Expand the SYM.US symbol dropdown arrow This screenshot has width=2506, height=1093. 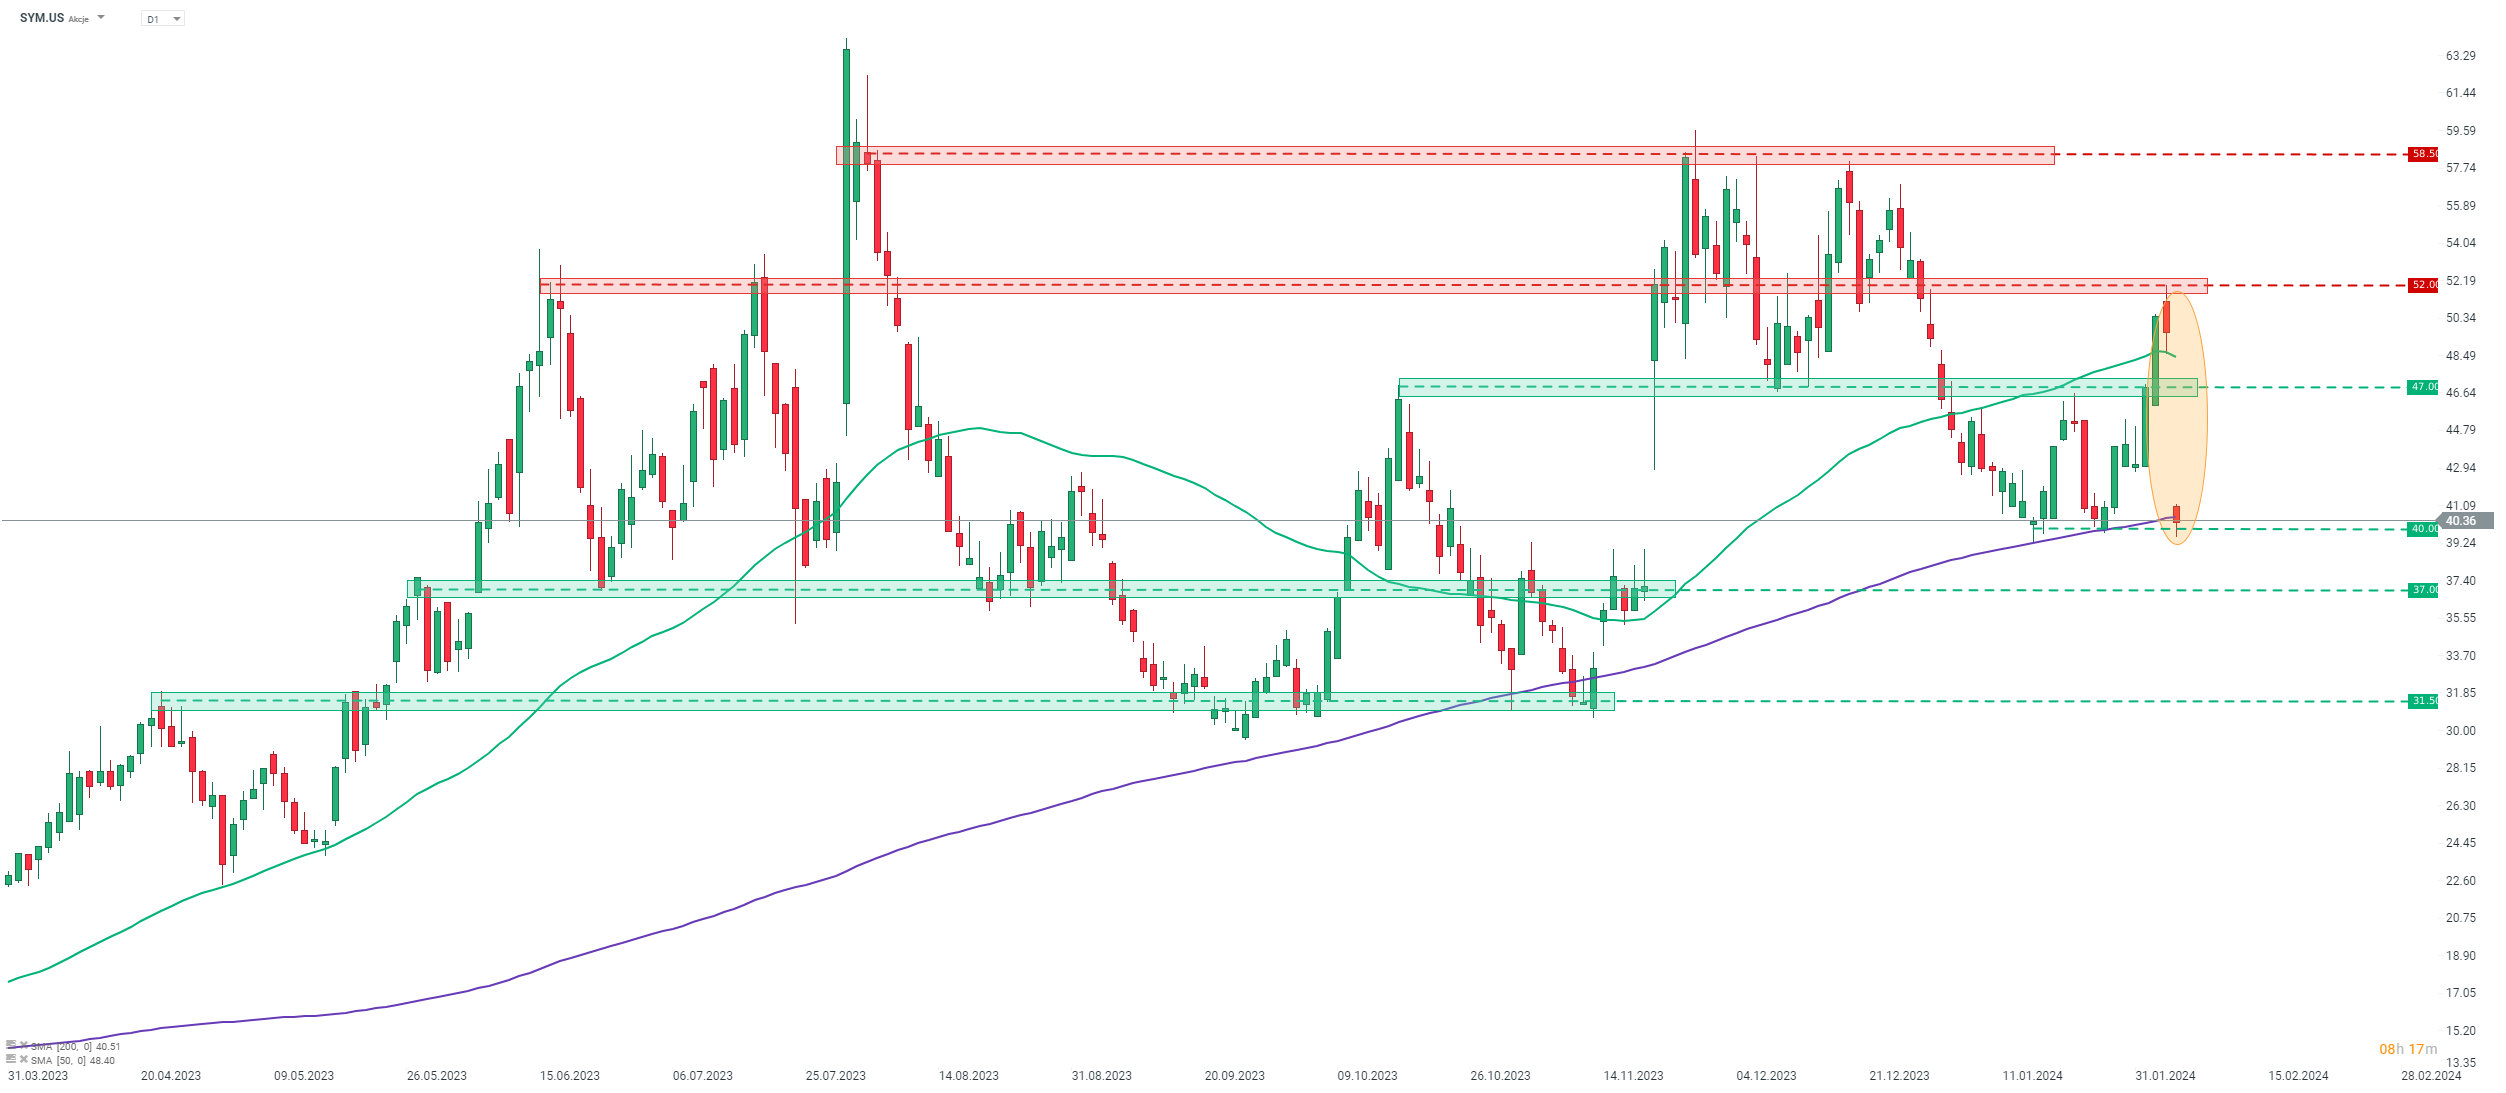(x=101, y=18)
